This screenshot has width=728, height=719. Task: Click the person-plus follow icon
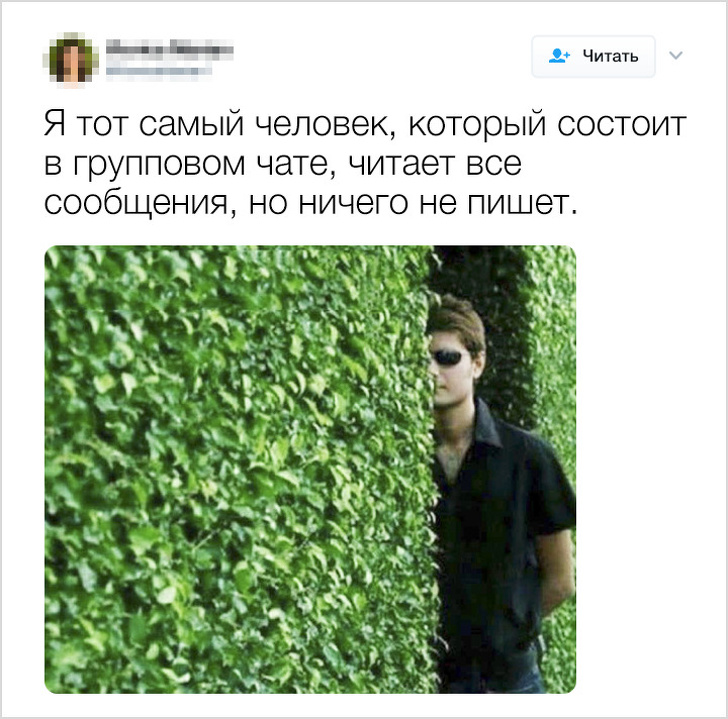[x=559, y=56]
